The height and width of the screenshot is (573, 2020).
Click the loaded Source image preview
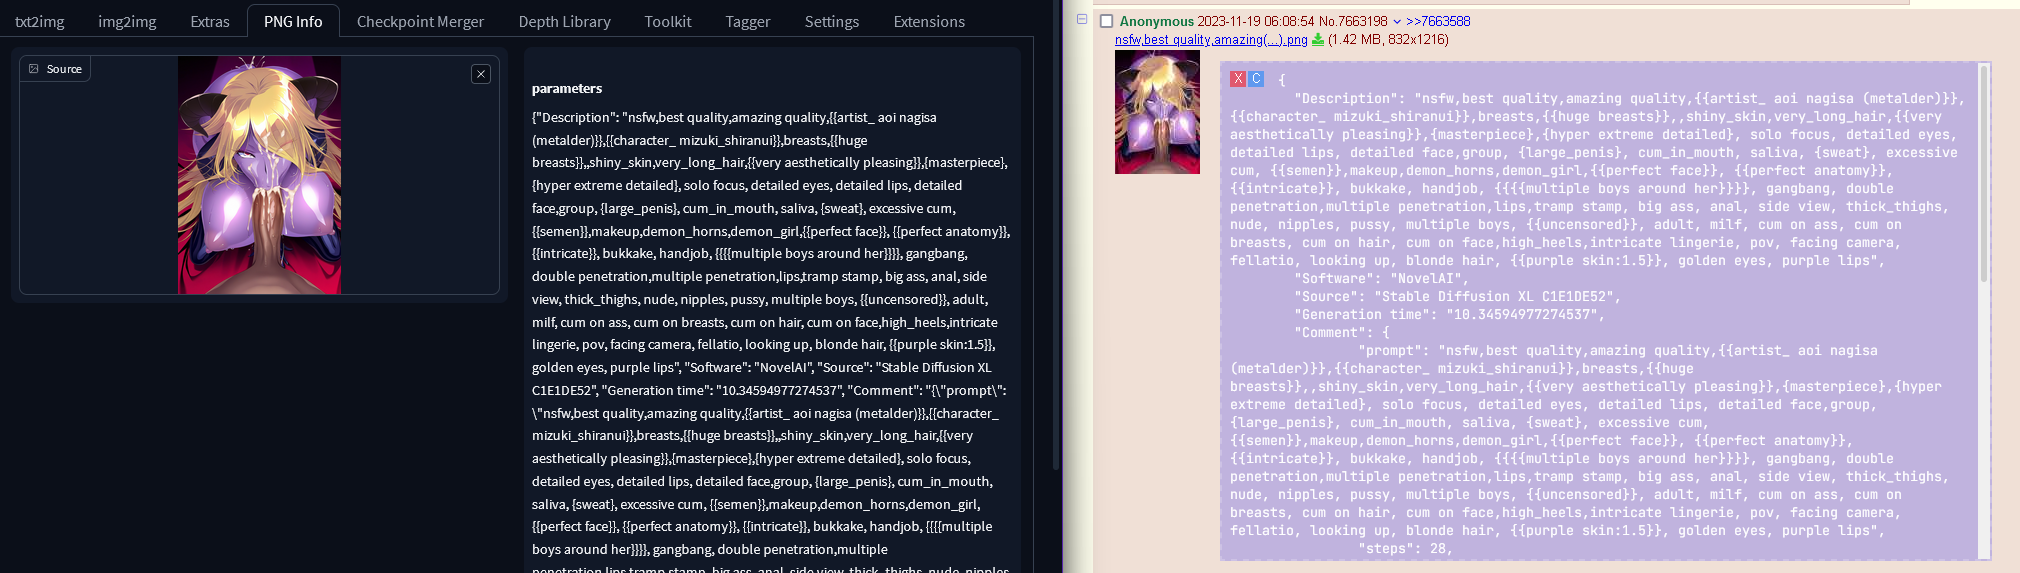[259, 175]
